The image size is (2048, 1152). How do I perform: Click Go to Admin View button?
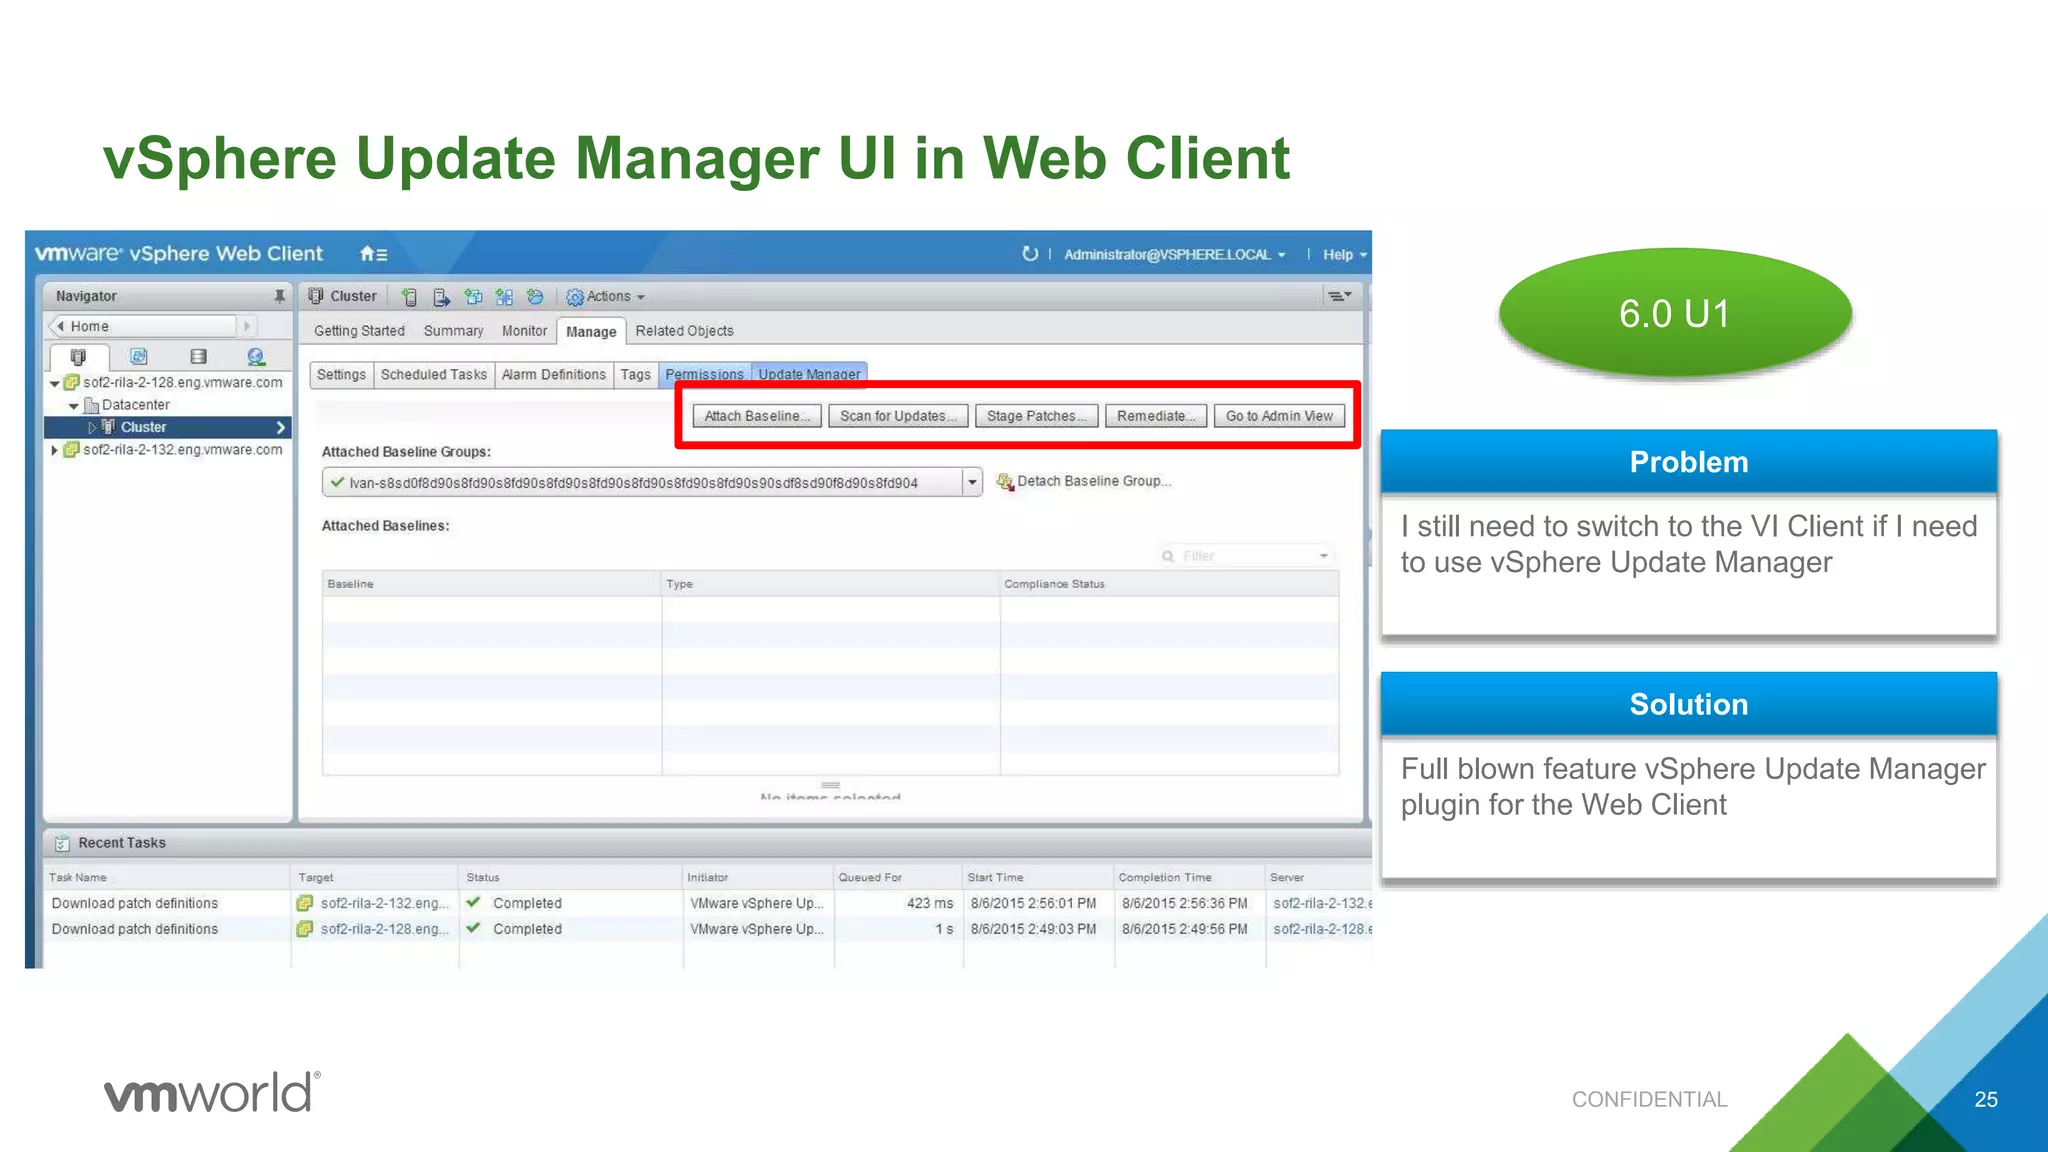1279,416
